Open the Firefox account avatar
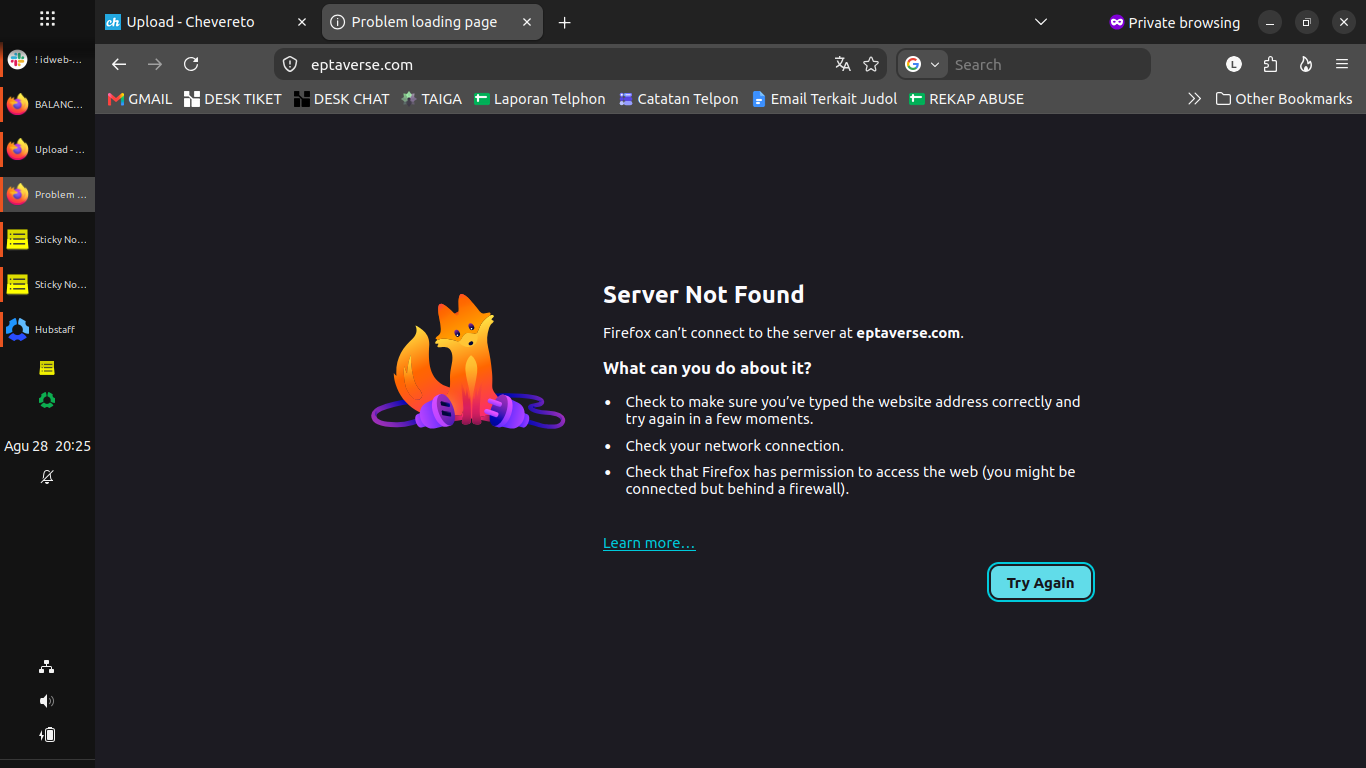Viewport: 1366px width, 768px height. 1234,64
